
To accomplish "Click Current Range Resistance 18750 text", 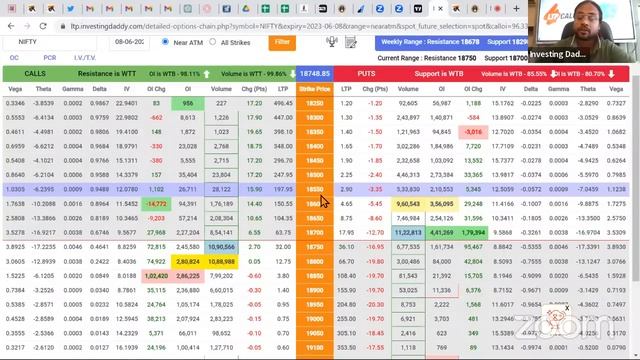I will [427, 58].
